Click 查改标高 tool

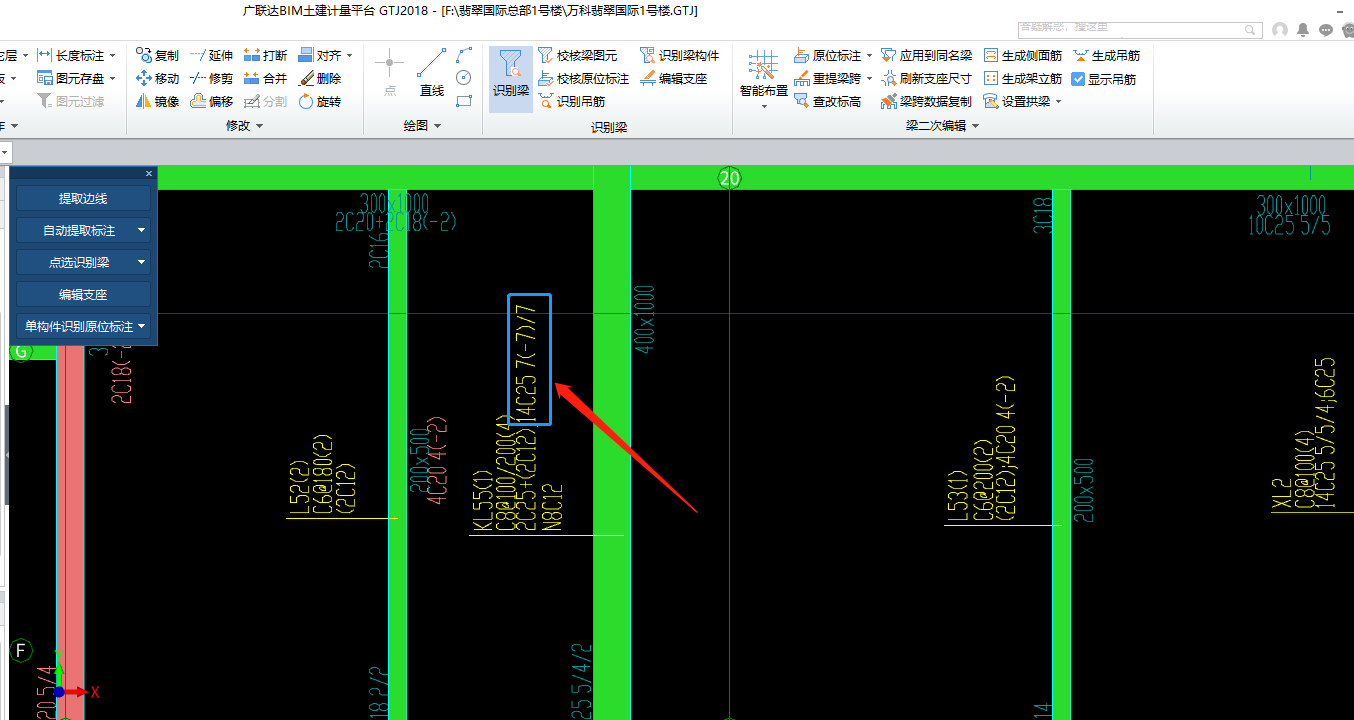coord(827,101)
